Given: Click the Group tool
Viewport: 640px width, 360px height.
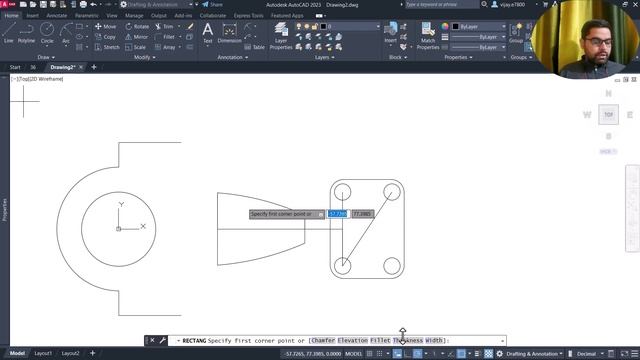Looking at the screenshot, I should (516, 33).
